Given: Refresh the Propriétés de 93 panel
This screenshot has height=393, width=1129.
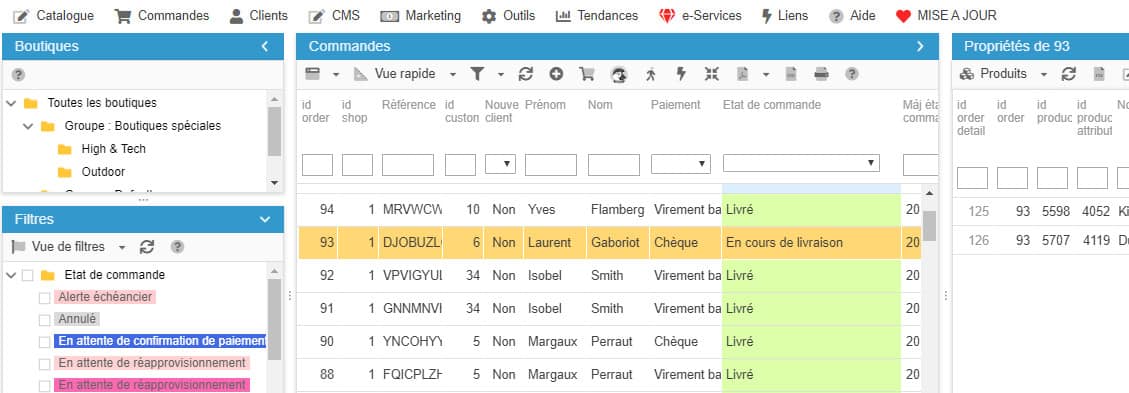Looking at the screenshot, I should (1069, 74).
